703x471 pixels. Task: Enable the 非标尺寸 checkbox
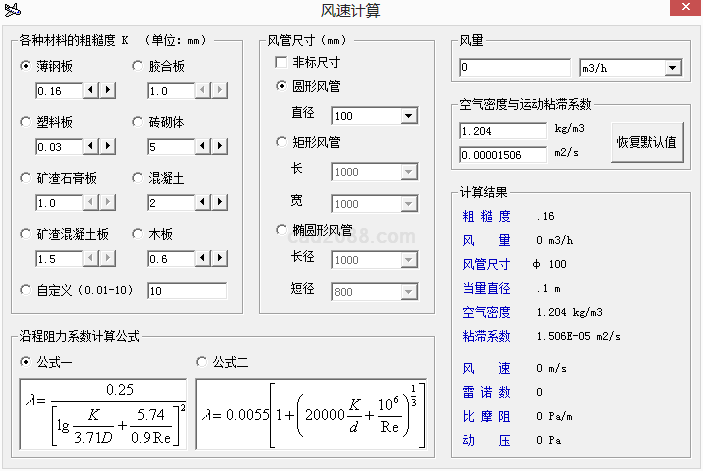pyautogui.click(x=283, y=62)
